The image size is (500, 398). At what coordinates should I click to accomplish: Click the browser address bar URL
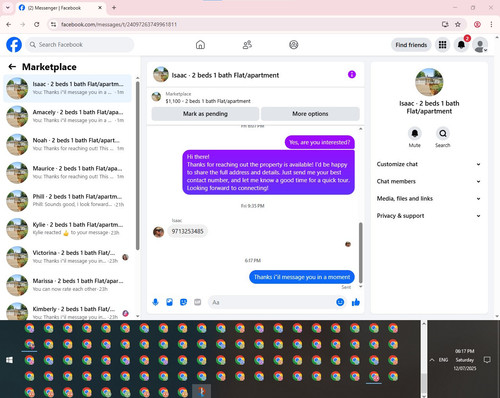click(119, 24)
